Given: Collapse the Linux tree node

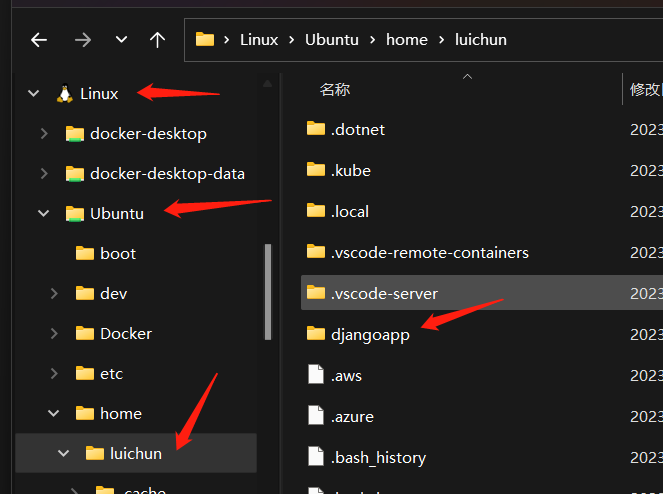Looking at the screenshot, I should coord(34,94).
